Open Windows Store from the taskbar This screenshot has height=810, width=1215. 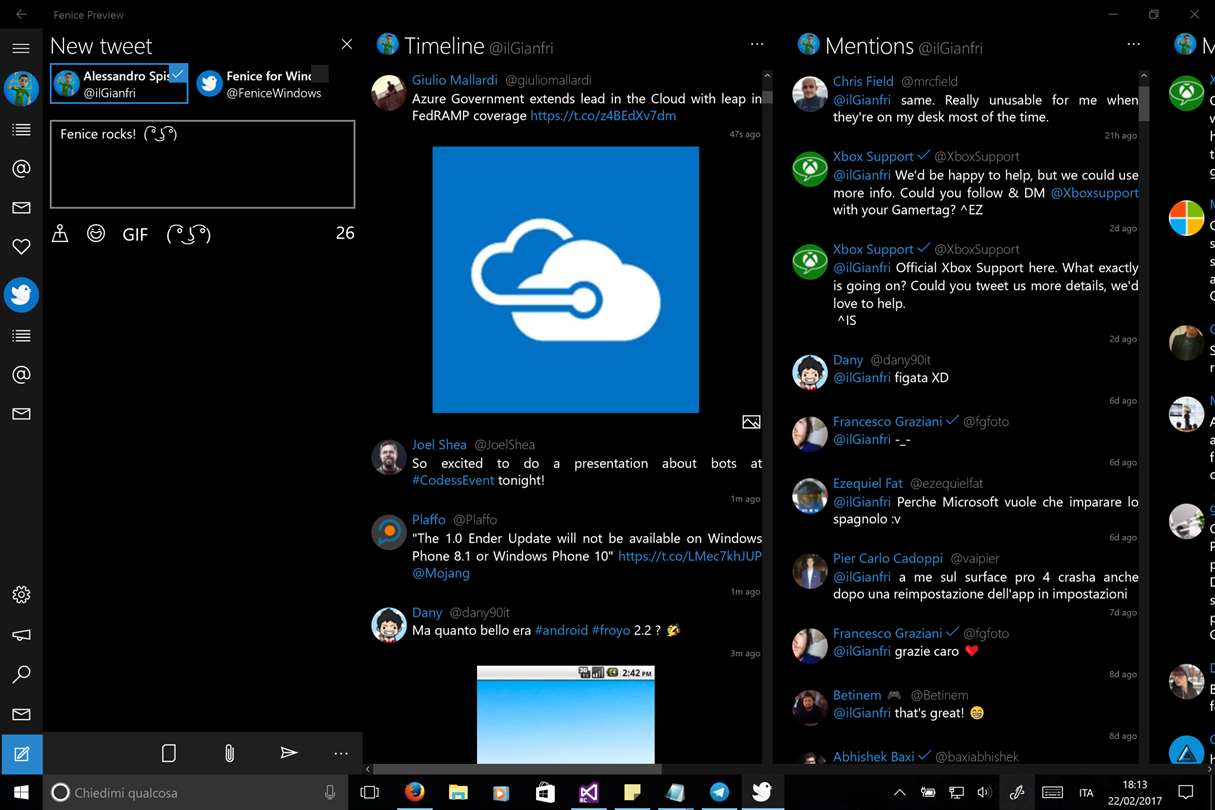pyautogui.click(x=545, y=792)
